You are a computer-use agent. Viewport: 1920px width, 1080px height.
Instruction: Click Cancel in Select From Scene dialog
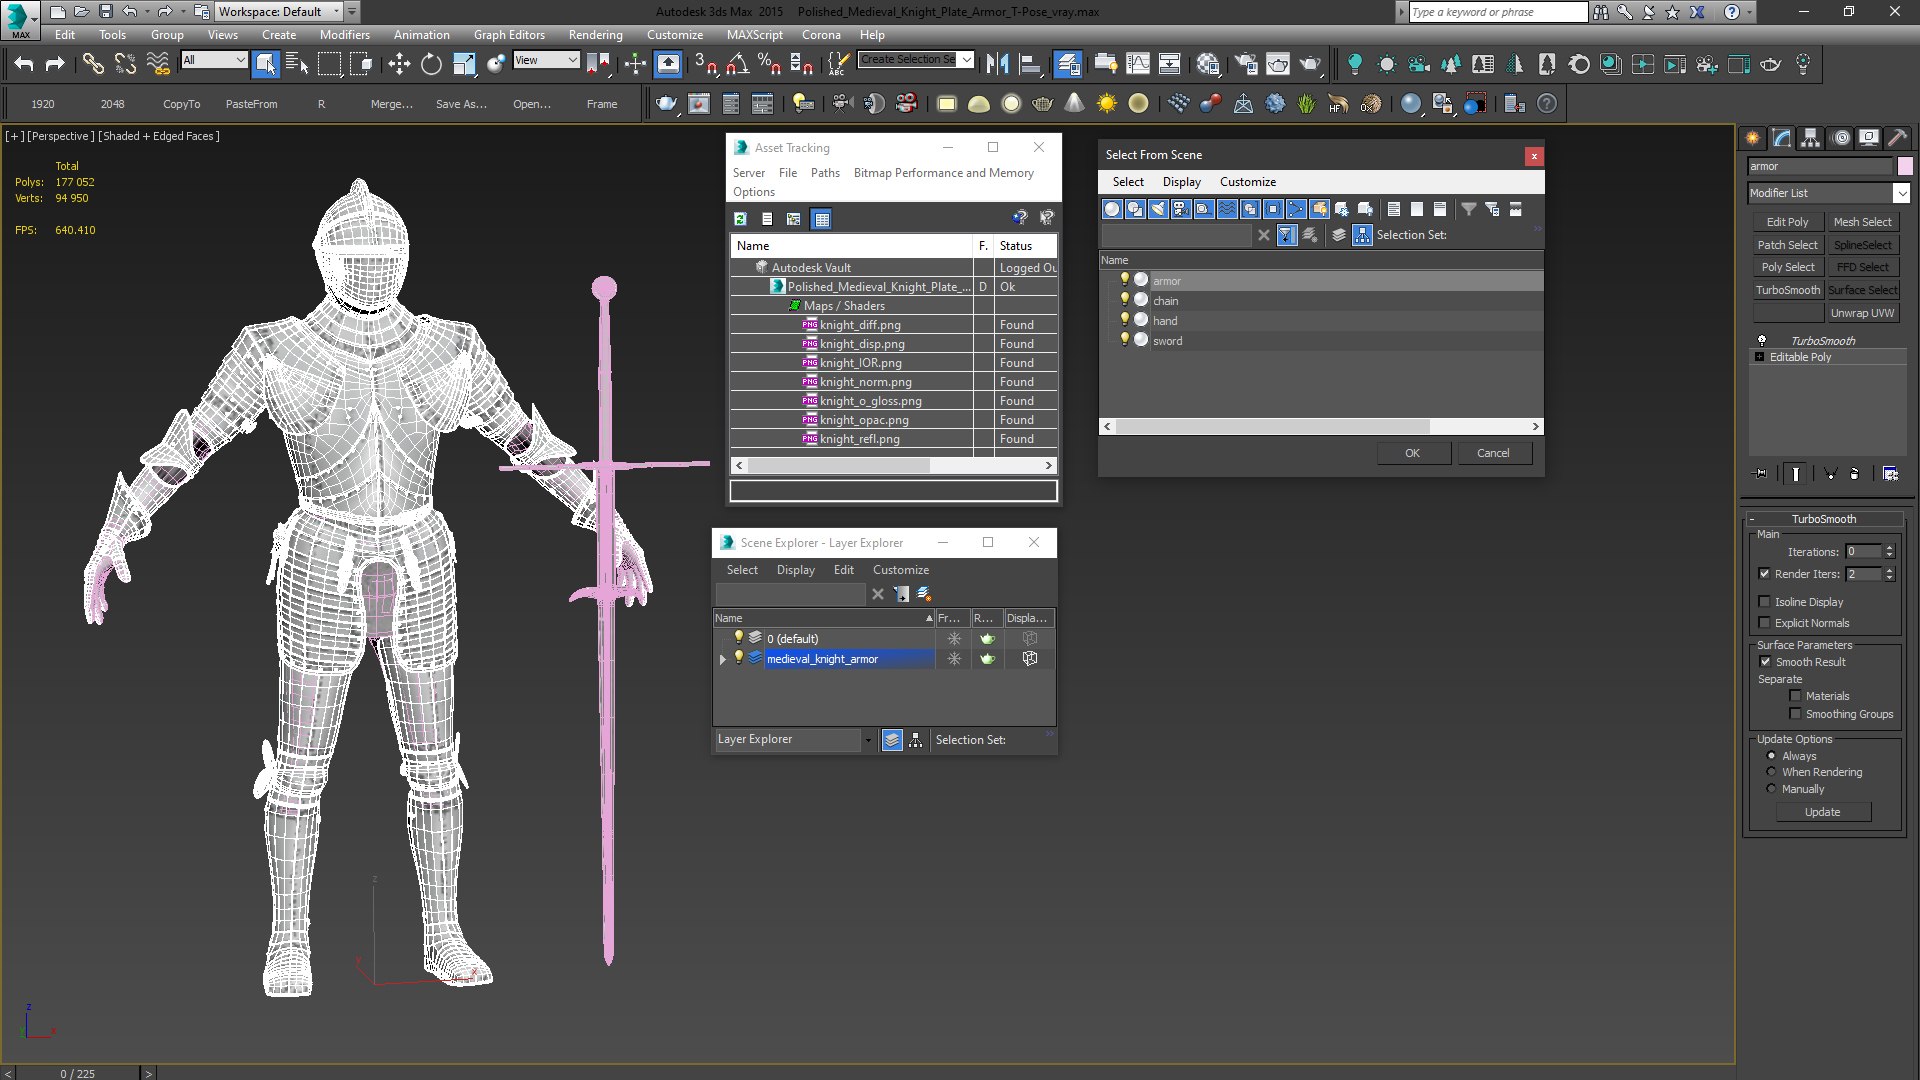pos(1493,453)
